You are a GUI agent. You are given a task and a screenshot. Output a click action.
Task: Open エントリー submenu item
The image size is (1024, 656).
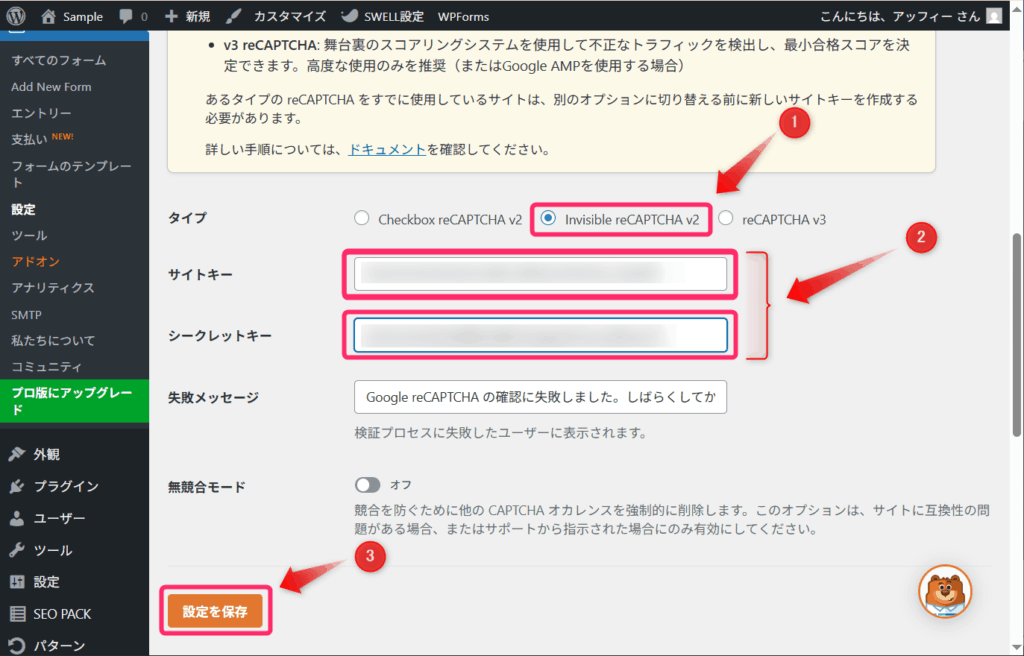tap(41, 113)
